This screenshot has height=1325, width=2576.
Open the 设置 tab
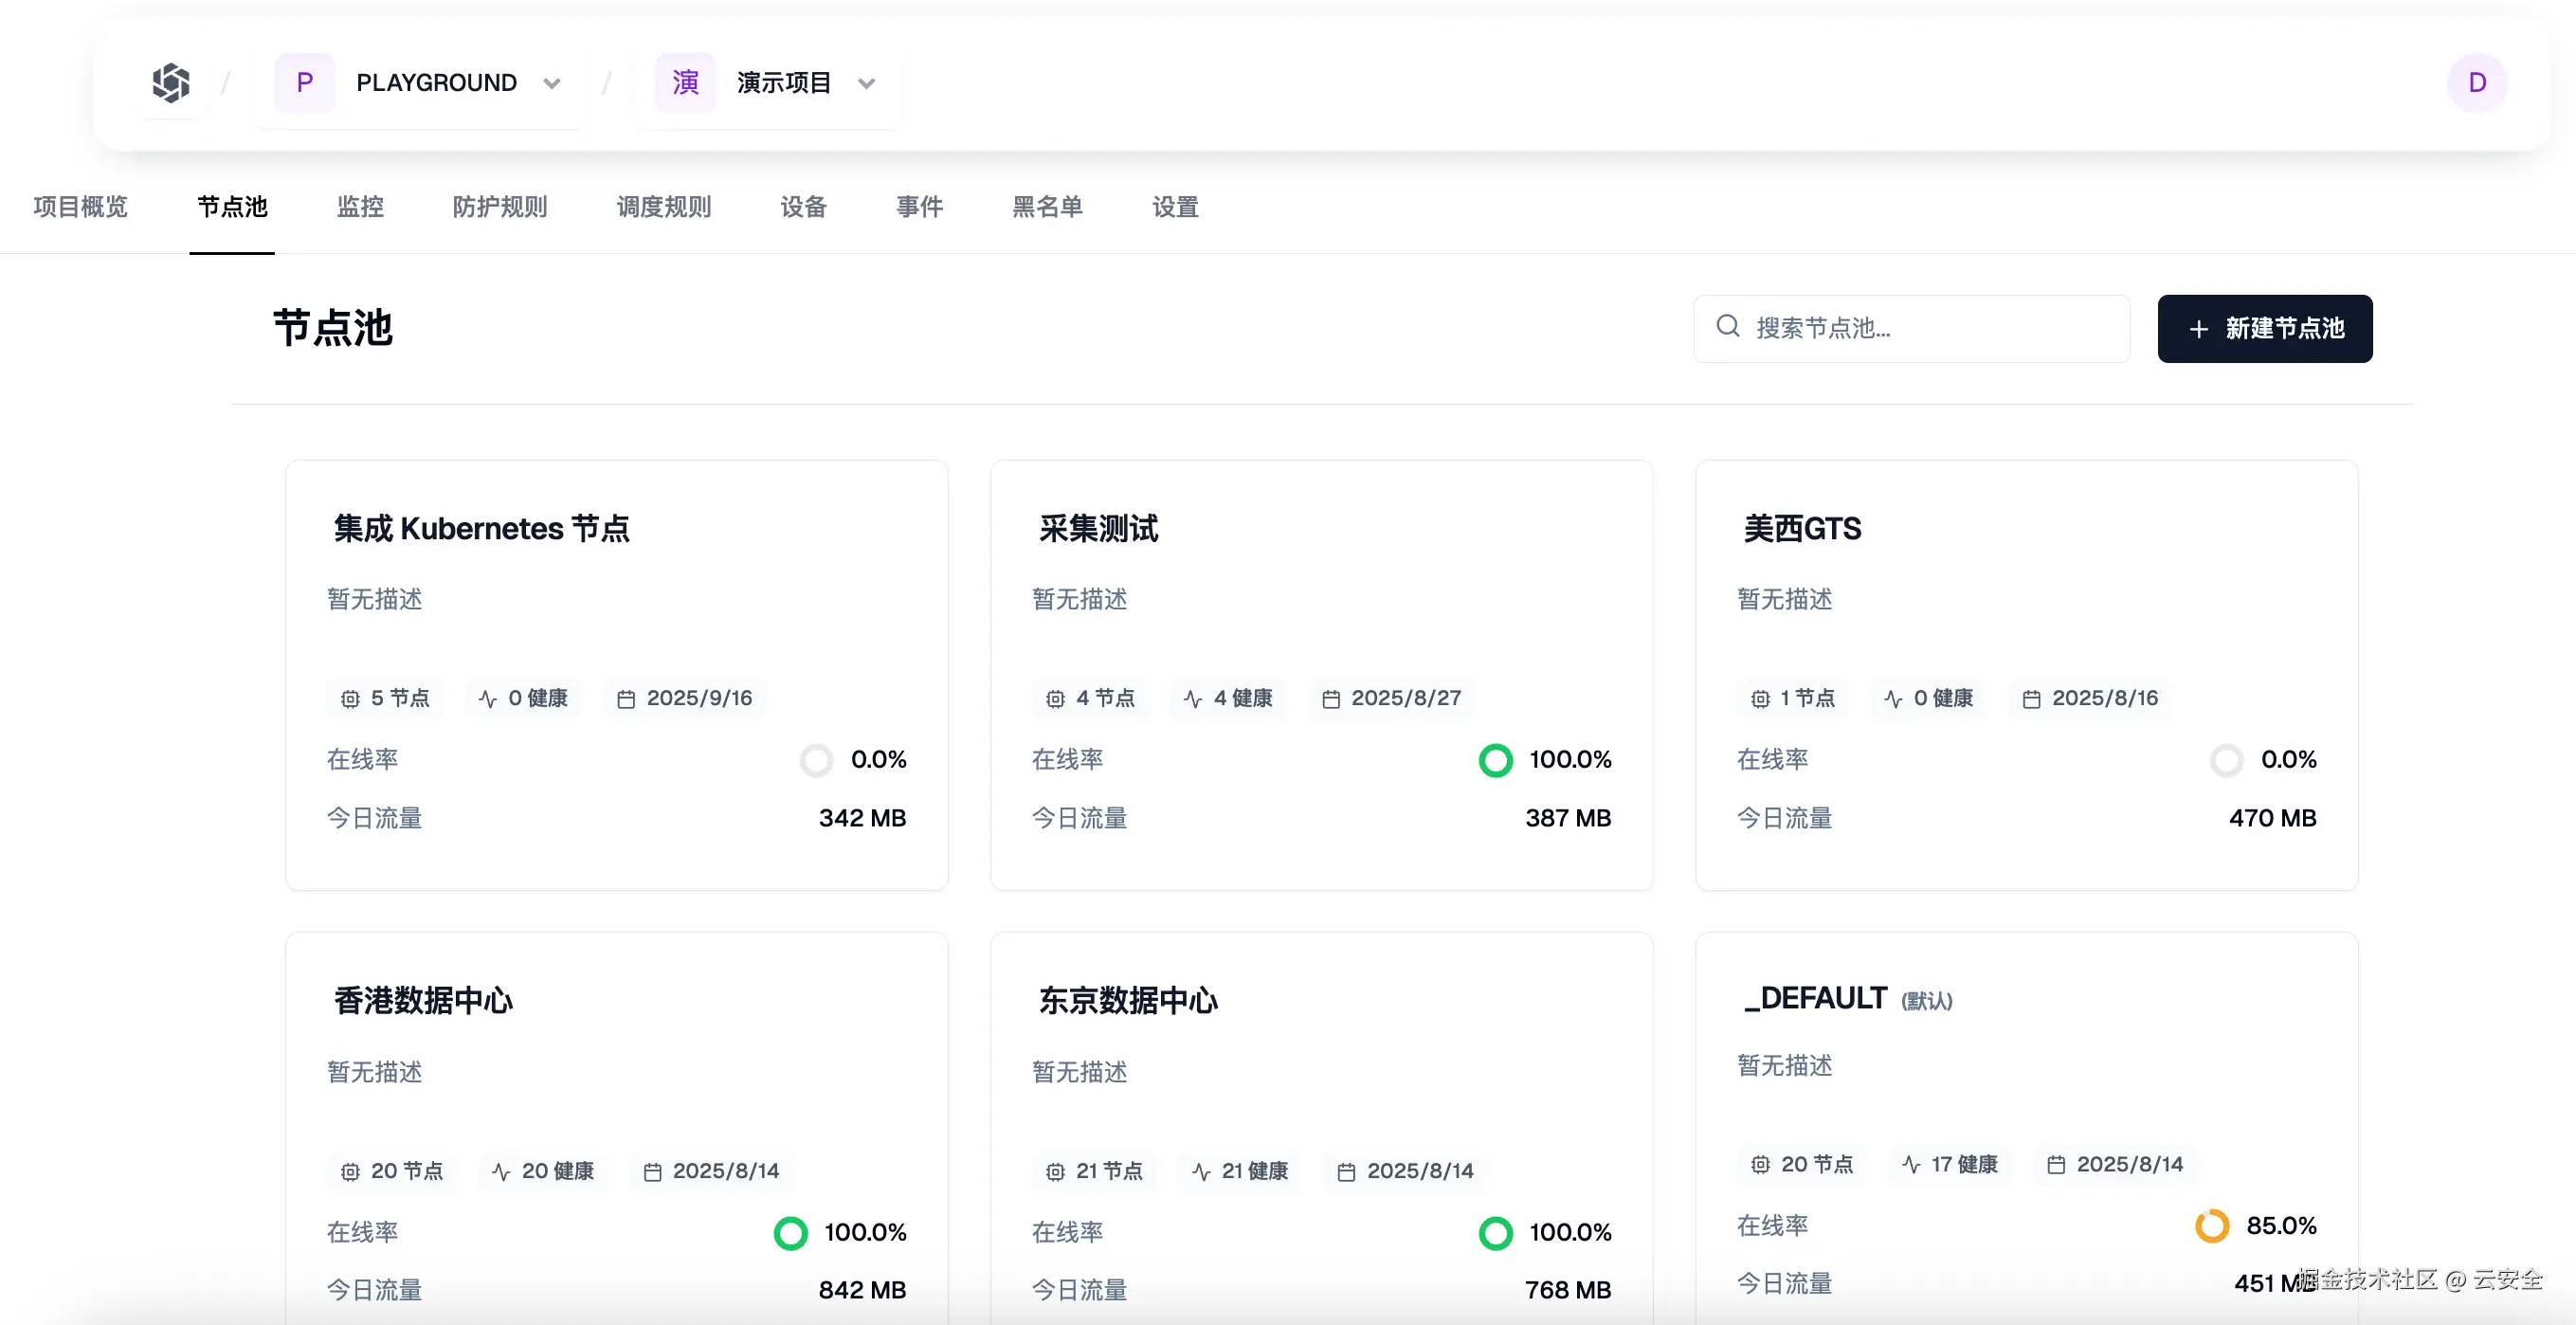[1175, 207]
